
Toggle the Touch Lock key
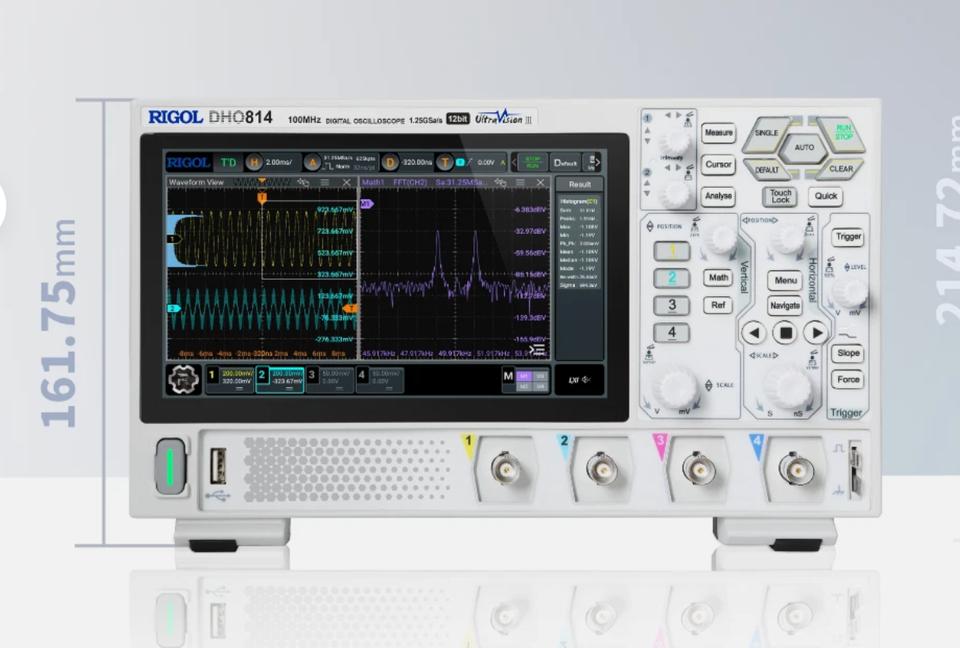[780, 196]
